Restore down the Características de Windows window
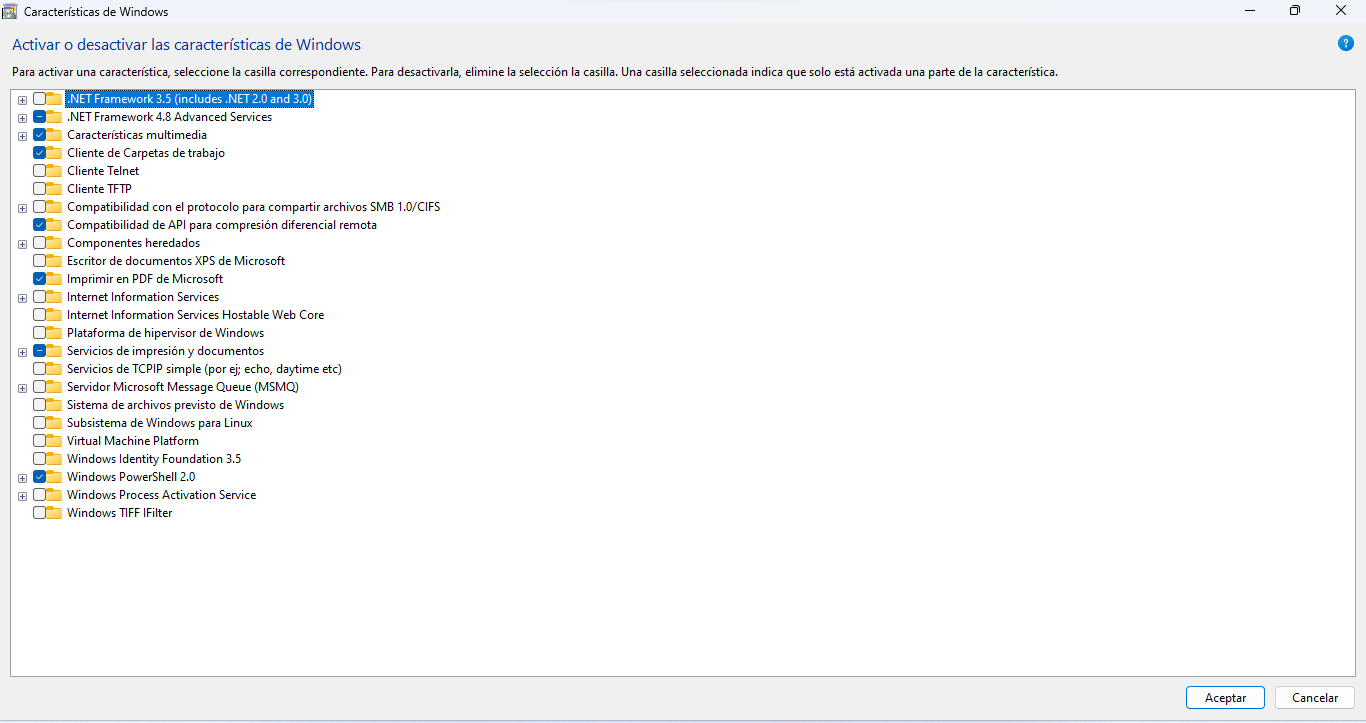 point(1295,11)
